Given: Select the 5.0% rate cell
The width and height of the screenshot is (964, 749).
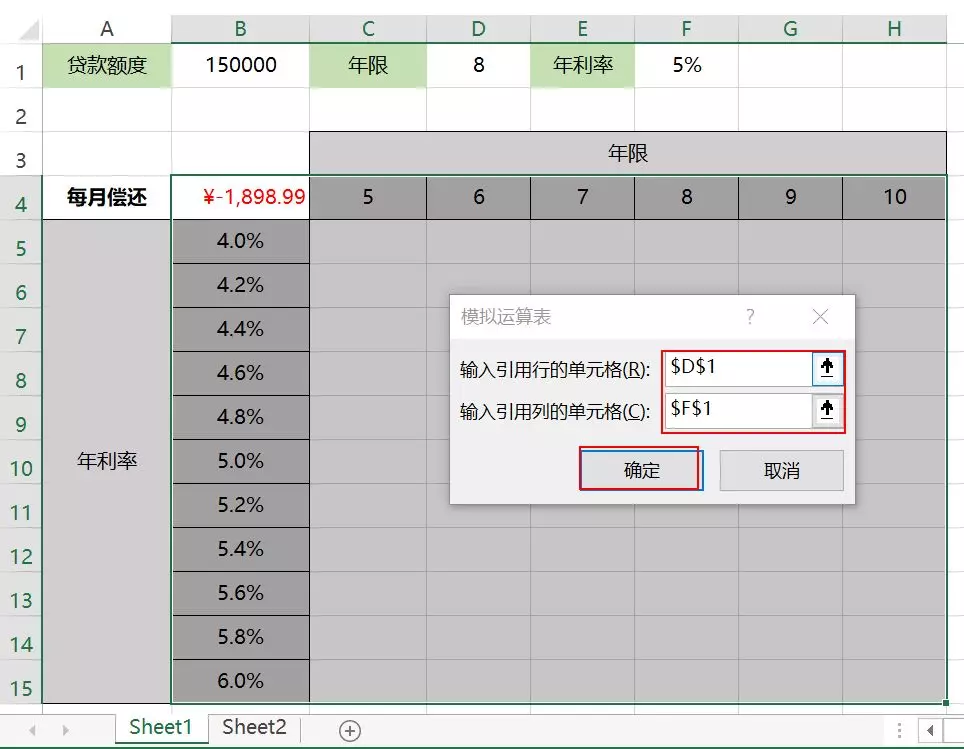Looking at the screenshot, I should click(240, 461).
